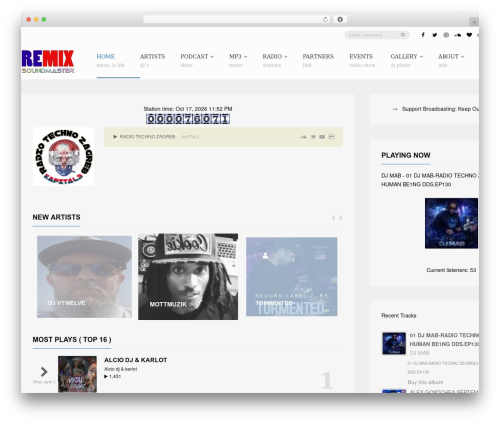Open the Partners menu item

click(x=318, y=57)
